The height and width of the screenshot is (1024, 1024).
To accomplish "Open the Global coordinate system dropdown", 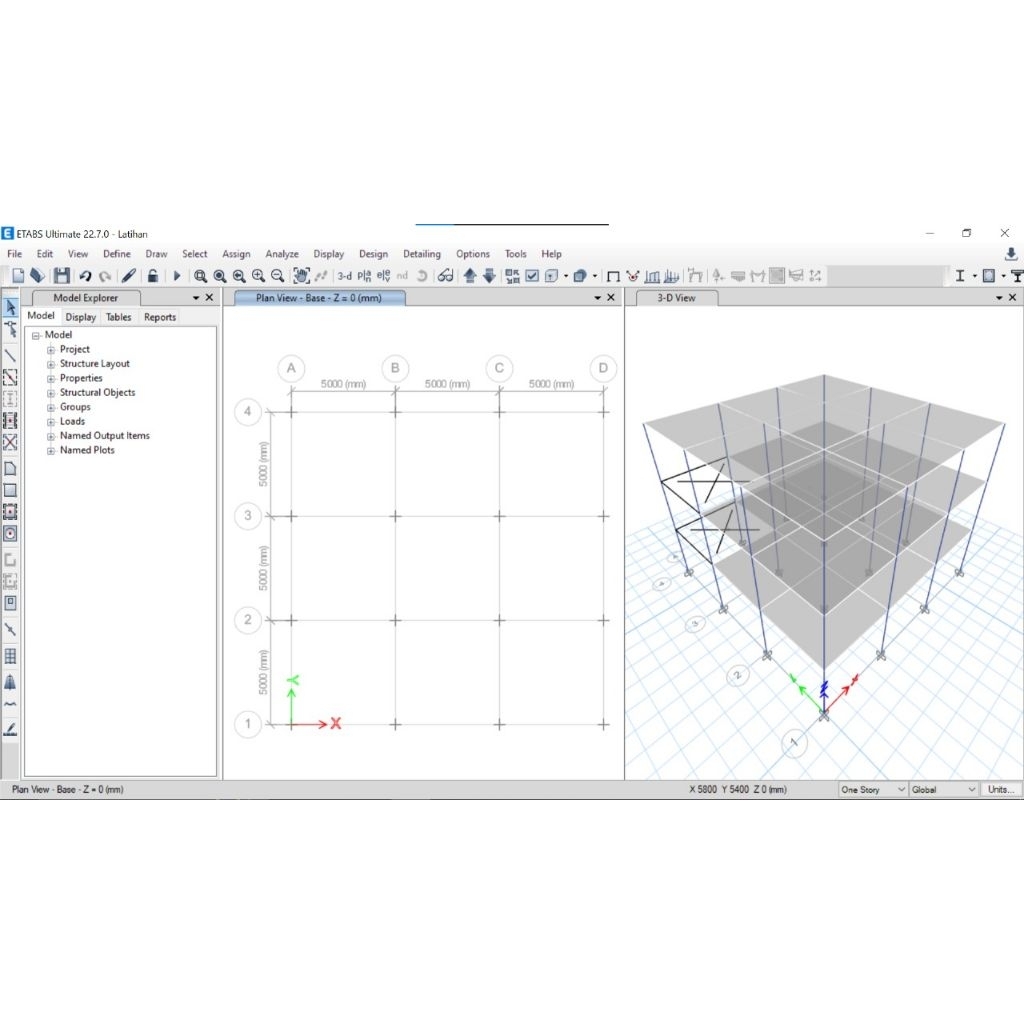I will coord(944,789).
